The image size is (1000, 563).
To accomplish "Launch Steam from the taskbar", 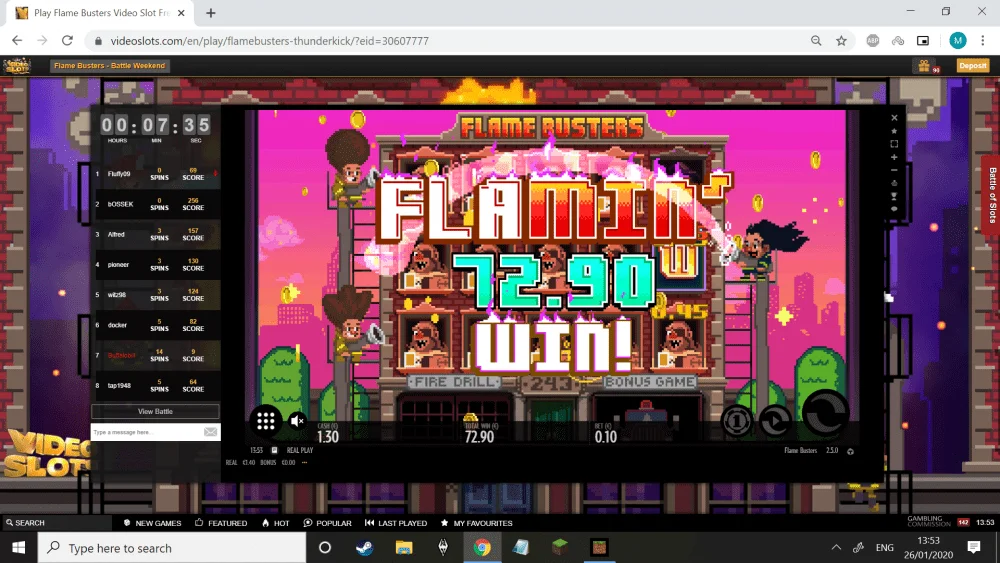I will 364,548.
